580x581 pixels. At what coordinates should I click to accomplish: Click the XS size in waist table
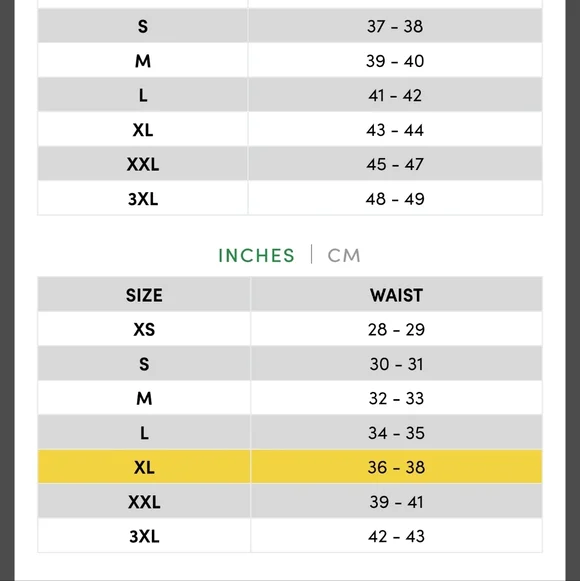144,329
